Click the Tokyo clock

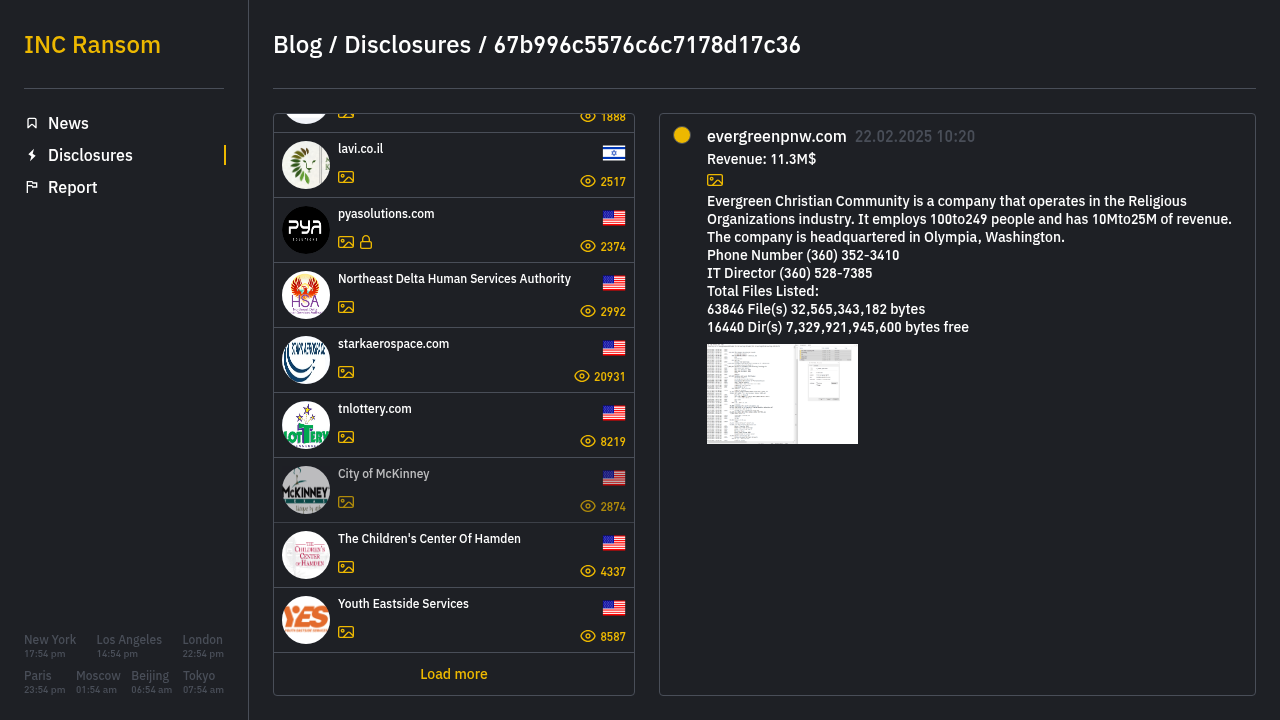[x=203, y=682]
